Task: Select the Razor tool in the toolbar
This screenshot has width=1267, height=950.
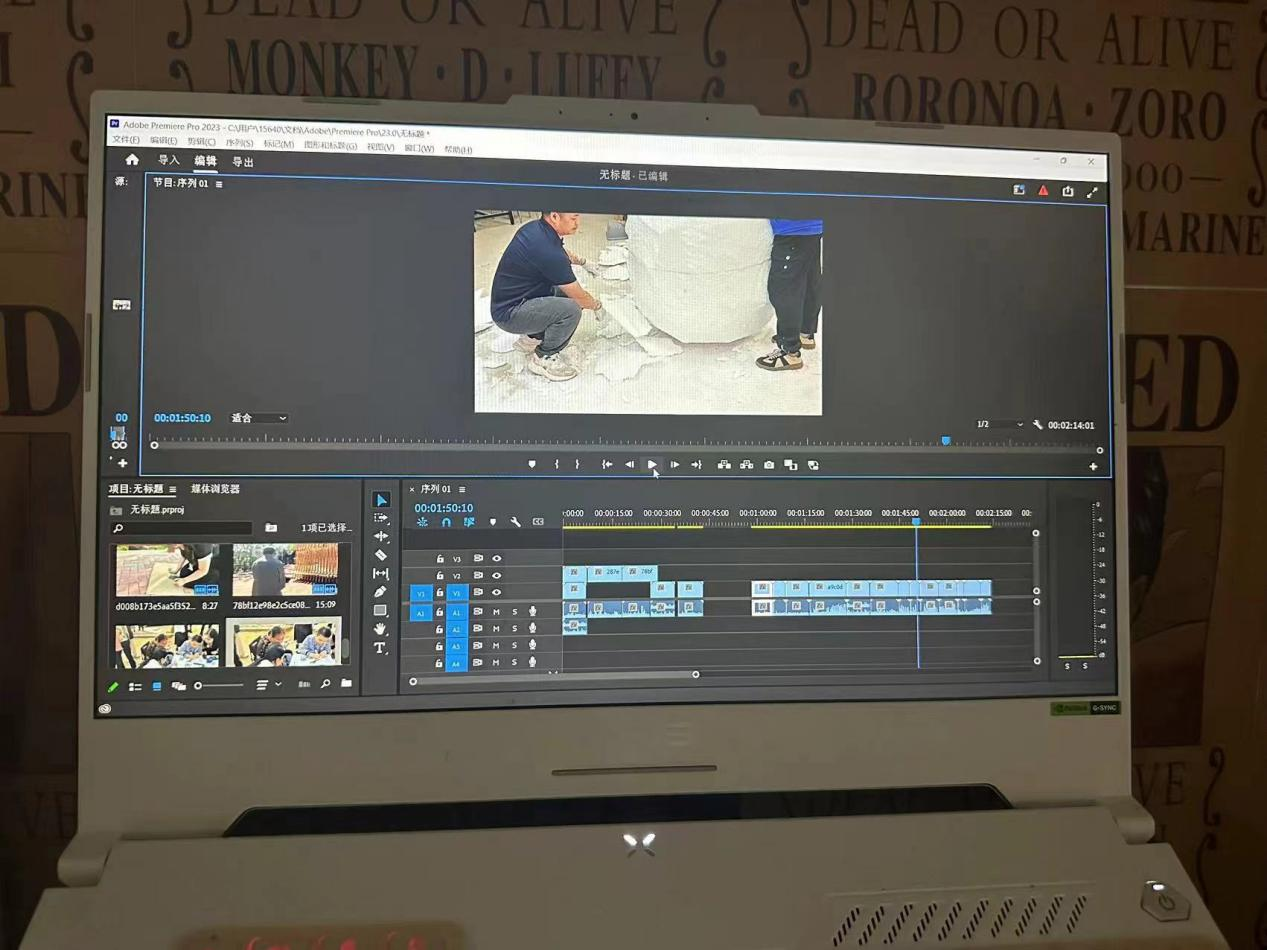Action: click(x=380, y=555)
